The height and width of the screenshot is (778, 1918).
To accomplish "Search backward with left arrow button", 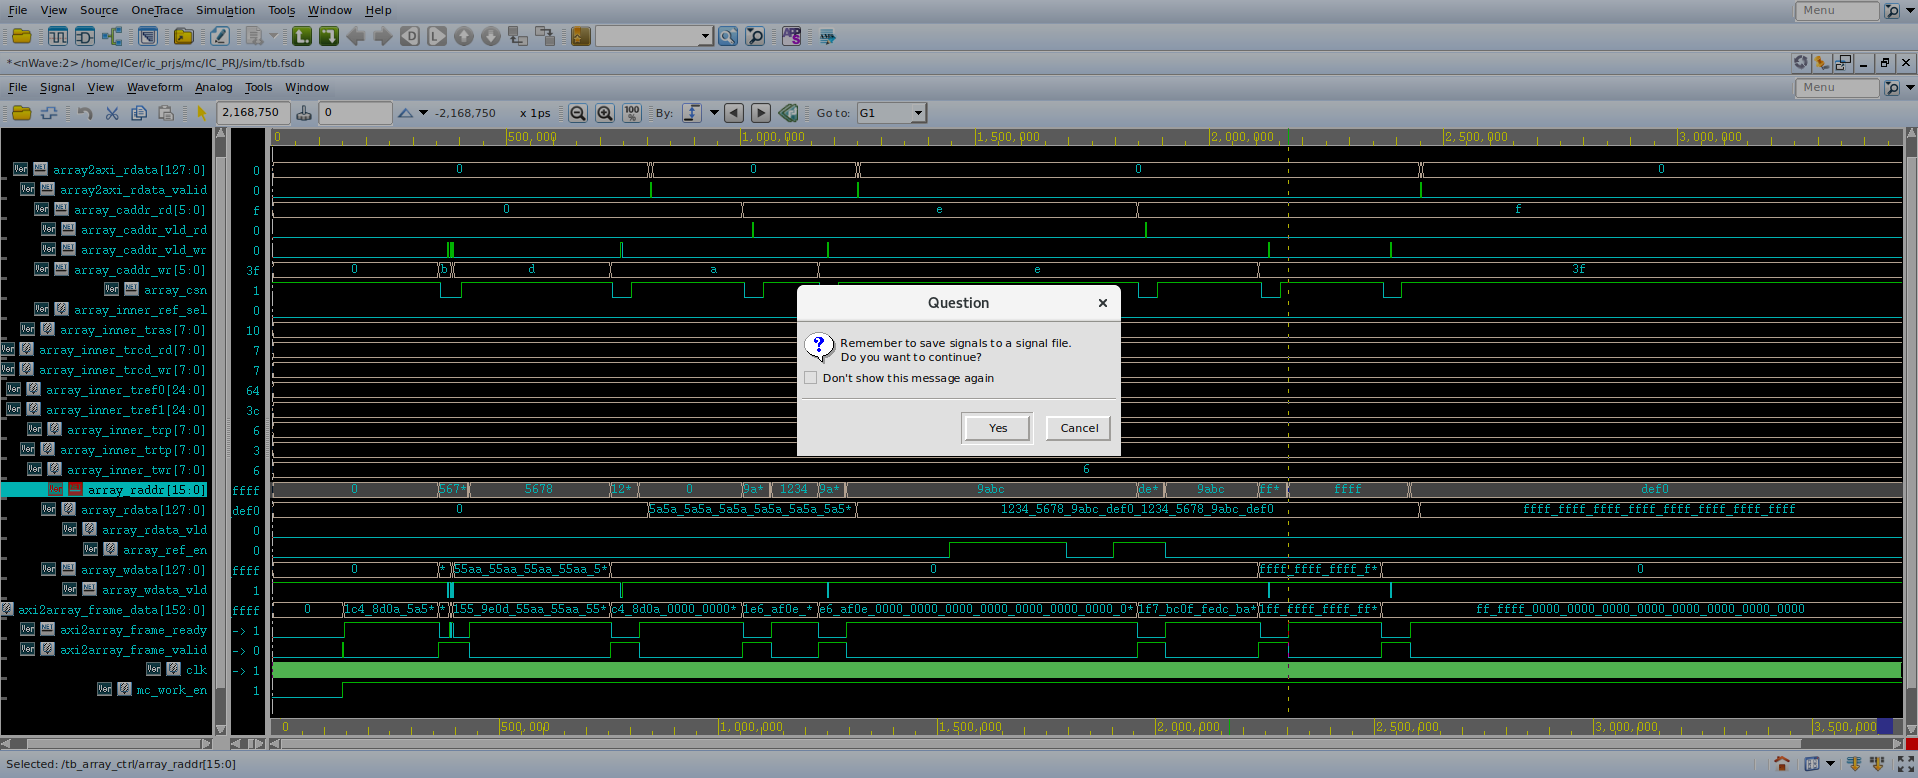I will (734, 113).
